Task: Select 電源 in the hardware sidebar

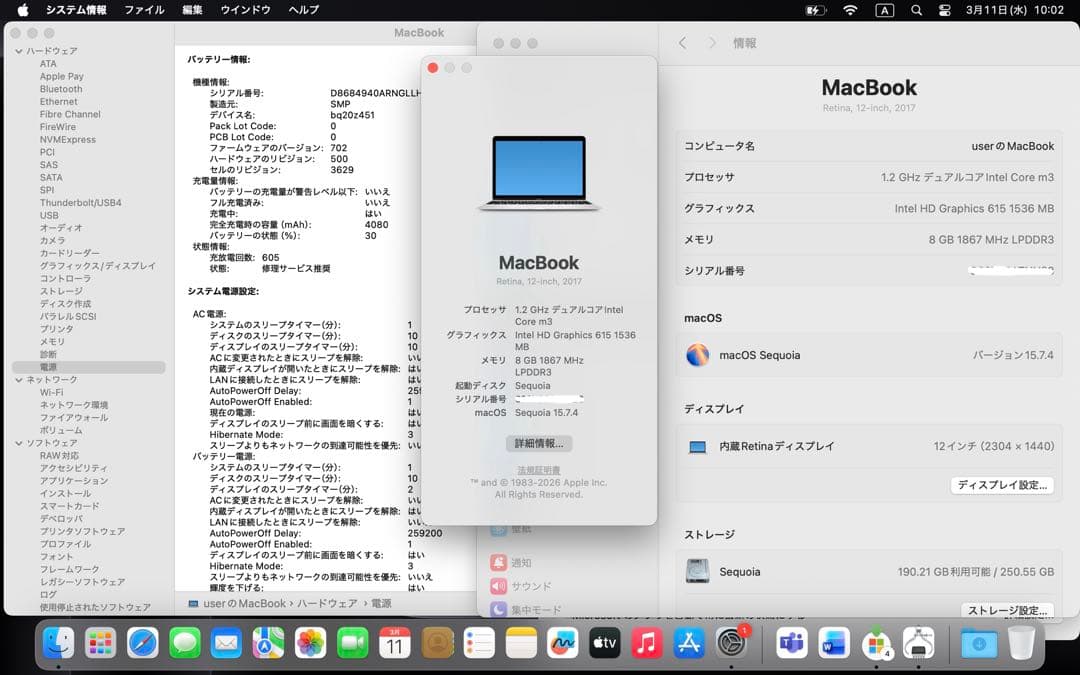Action: click(47, 365)
